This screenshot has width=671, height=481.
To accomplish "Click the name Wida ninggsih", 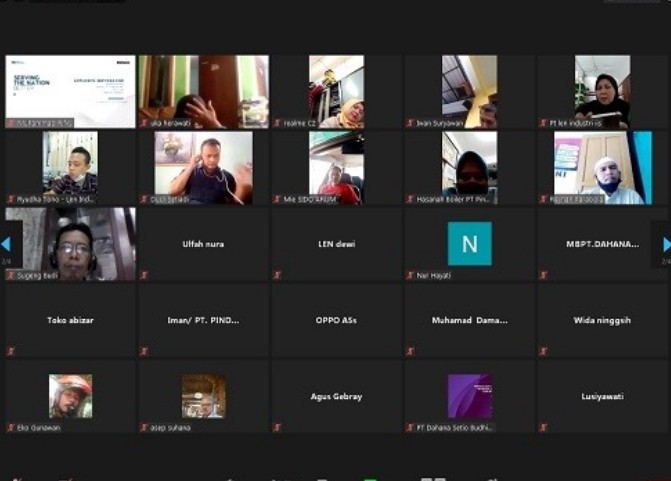I will 602,320.
